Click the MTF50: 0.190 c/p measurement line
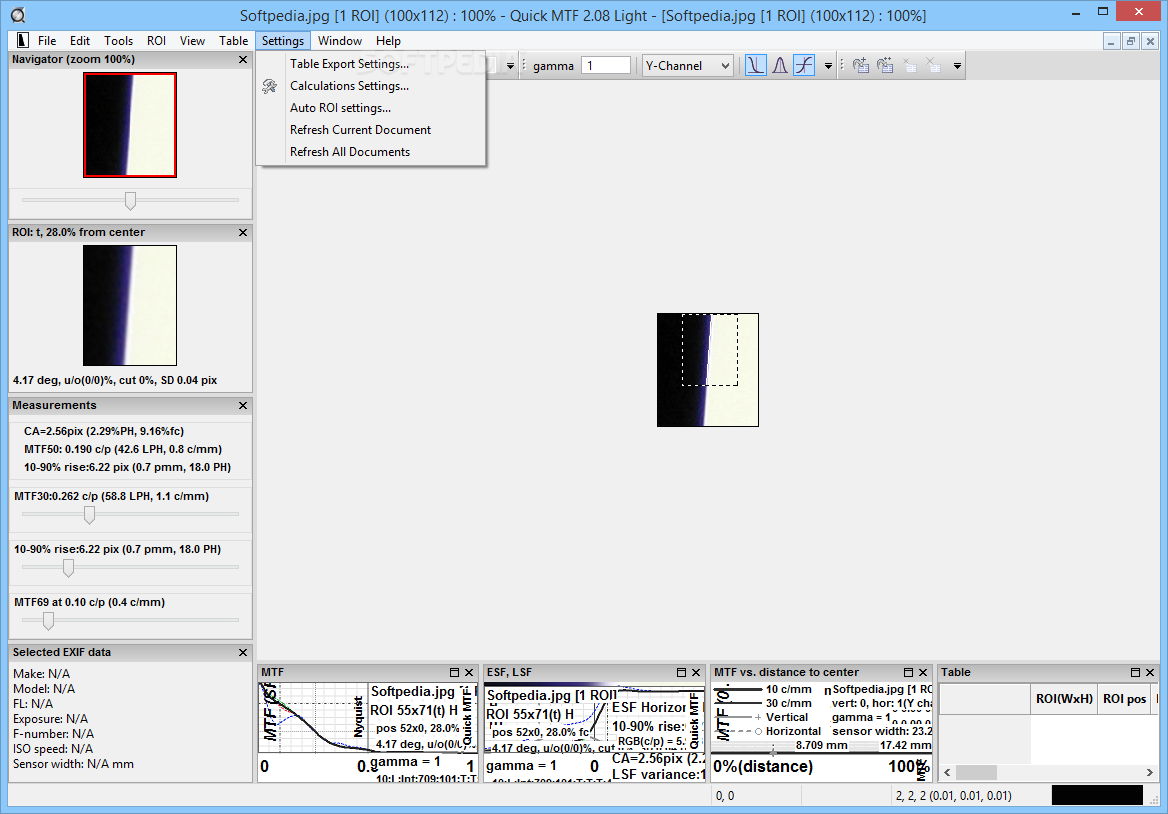 [x=123, y=449]
